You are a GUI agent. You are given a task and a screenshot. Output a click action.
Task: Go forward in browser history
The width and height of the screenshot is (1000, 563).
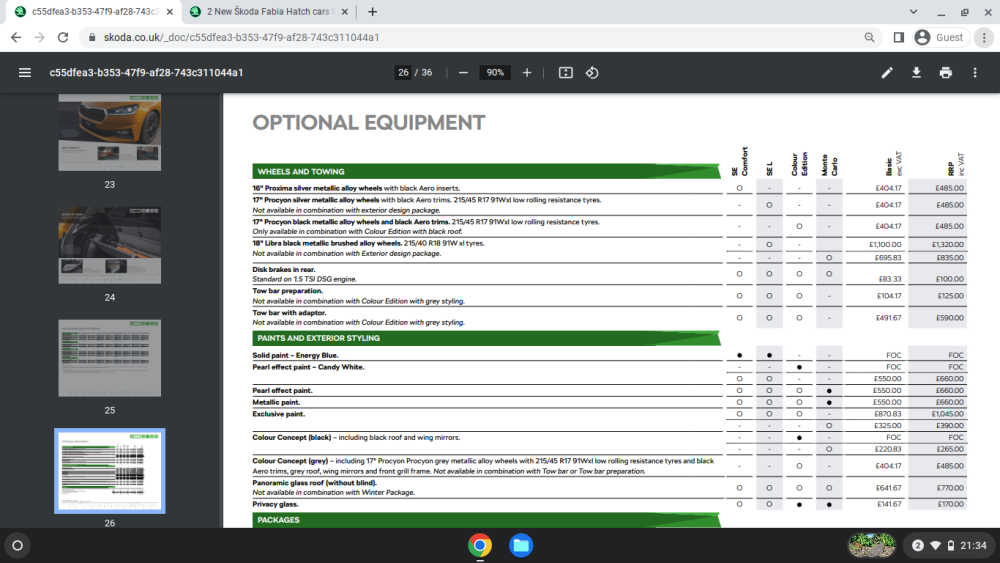(x=40, y=38)
